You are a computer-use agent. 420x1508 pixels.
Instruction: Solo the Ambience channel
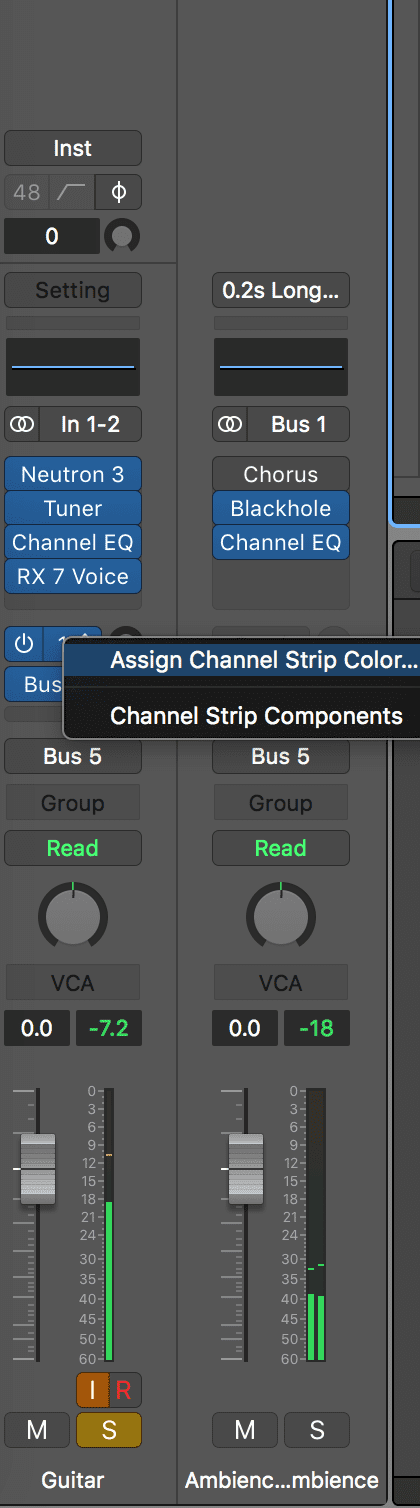317,1430
